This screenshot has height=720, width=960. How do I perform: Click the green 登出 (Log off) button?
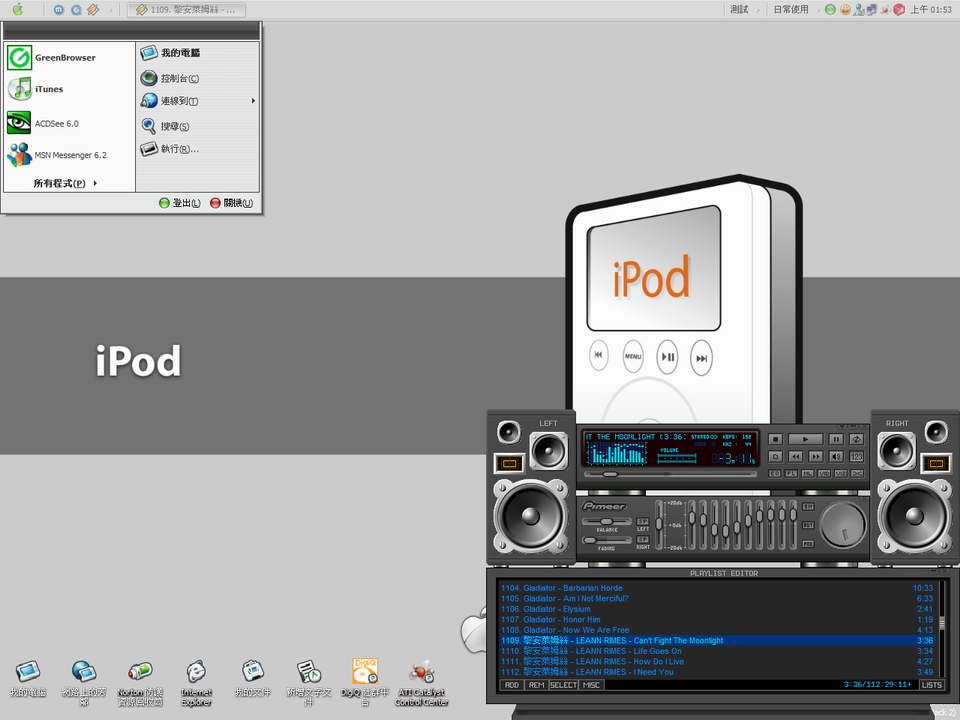click(179, 203)
